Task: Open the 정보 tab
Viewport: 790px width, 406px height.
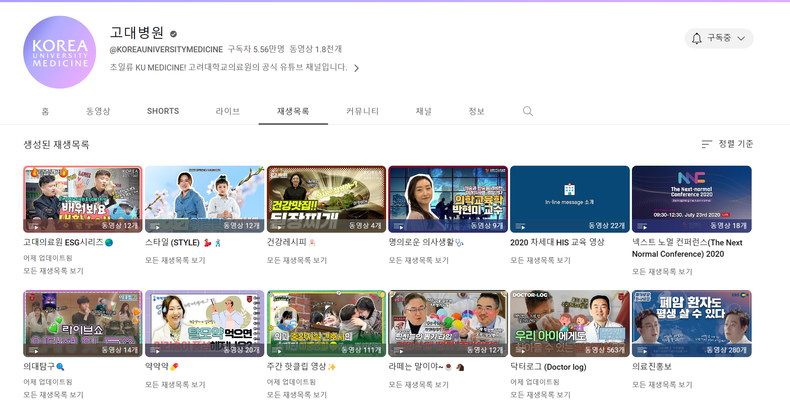Action: pyautogui.click(x=476, y=111)
